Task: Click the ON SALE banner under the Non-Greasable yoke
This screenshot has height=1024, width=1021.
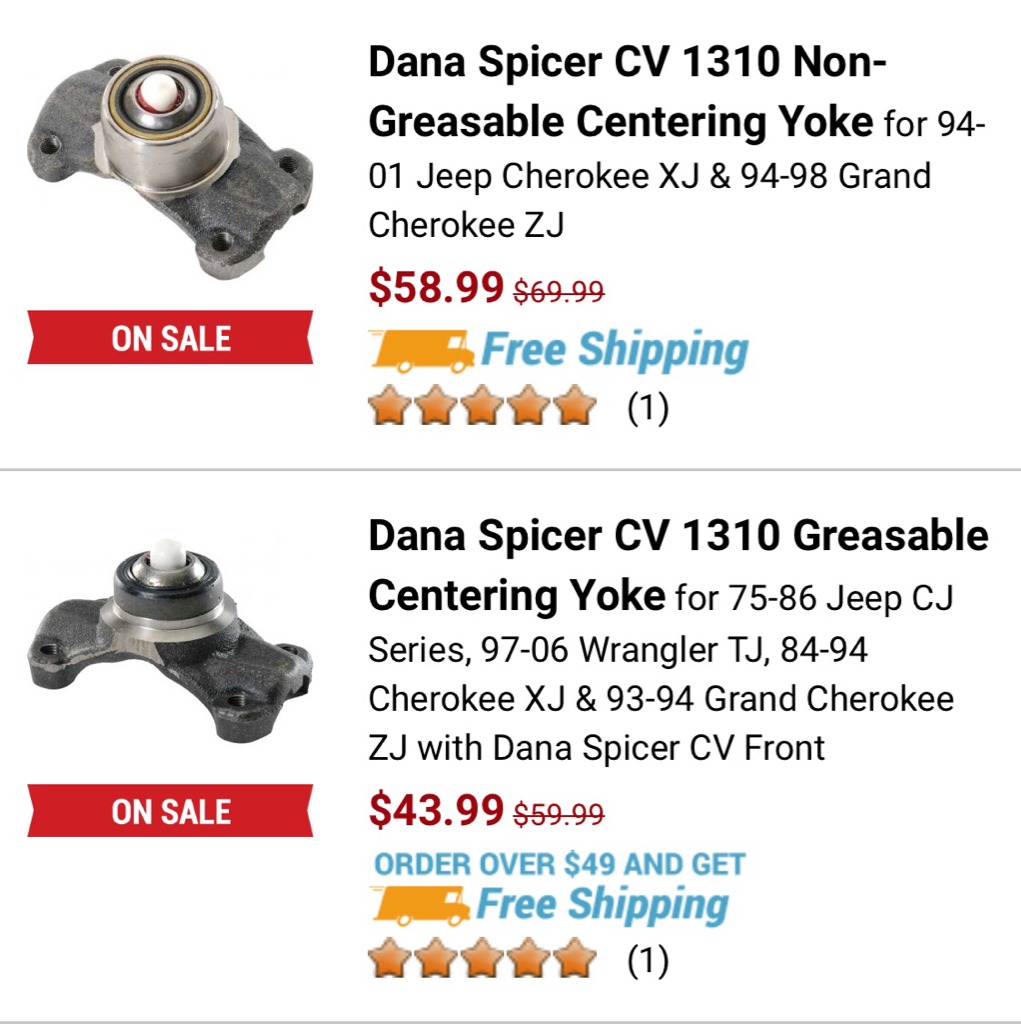Action: tap(170, 338)
